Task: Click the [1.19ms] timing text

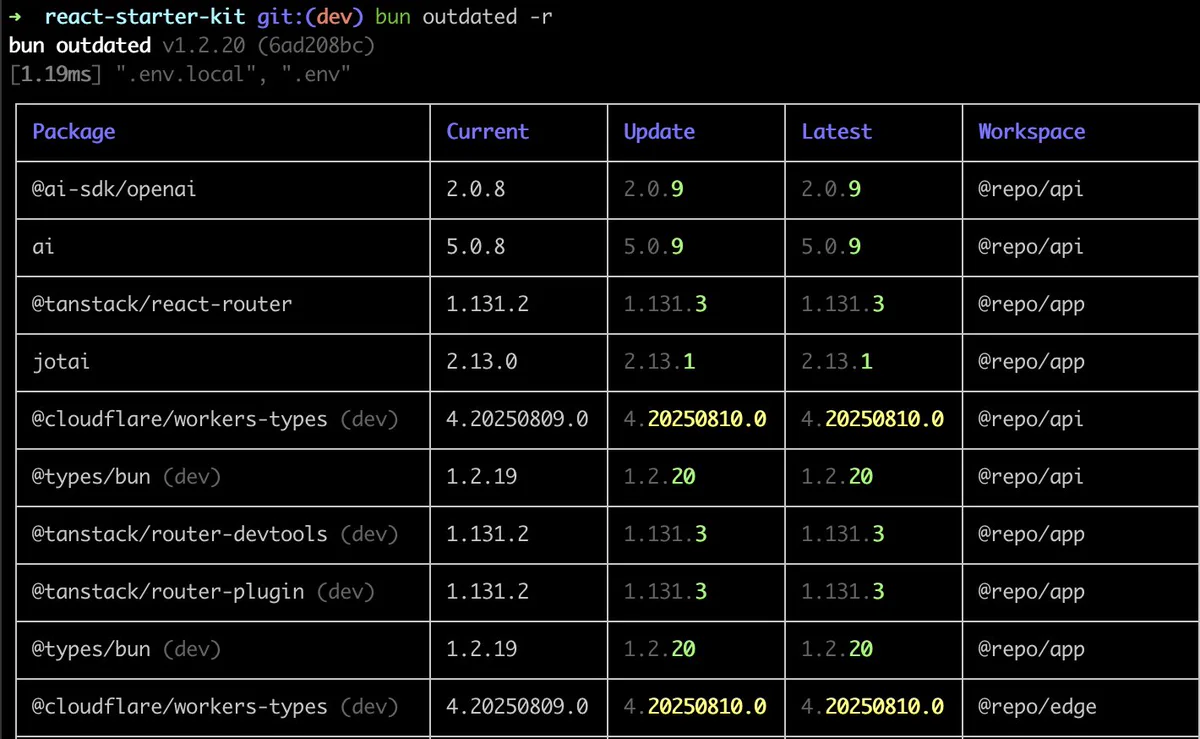Action: 55,74
